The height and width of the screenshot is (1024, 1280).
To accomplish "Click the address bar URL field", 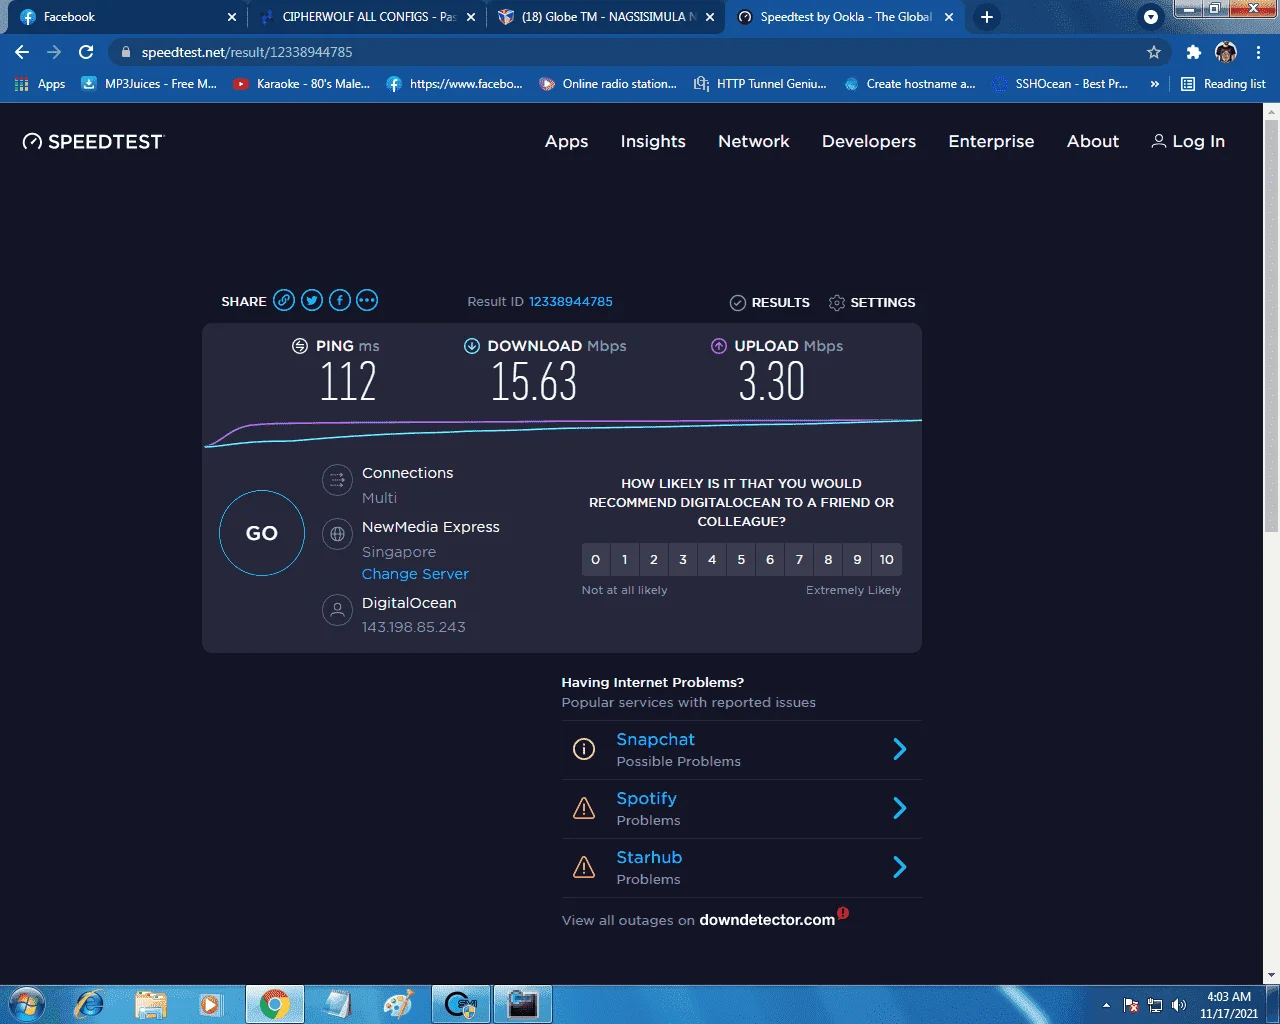I will 640,52.
